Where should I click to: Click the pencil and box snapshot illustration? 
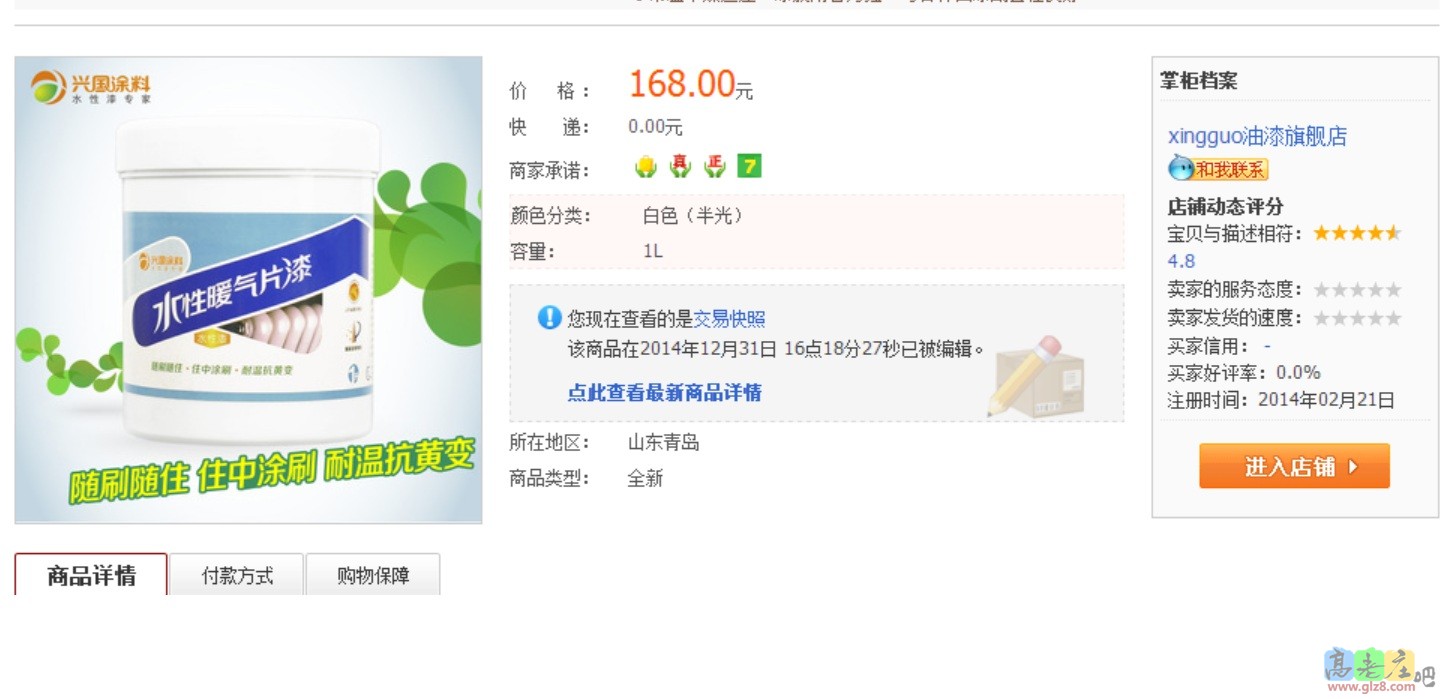tap(1036, 376)
